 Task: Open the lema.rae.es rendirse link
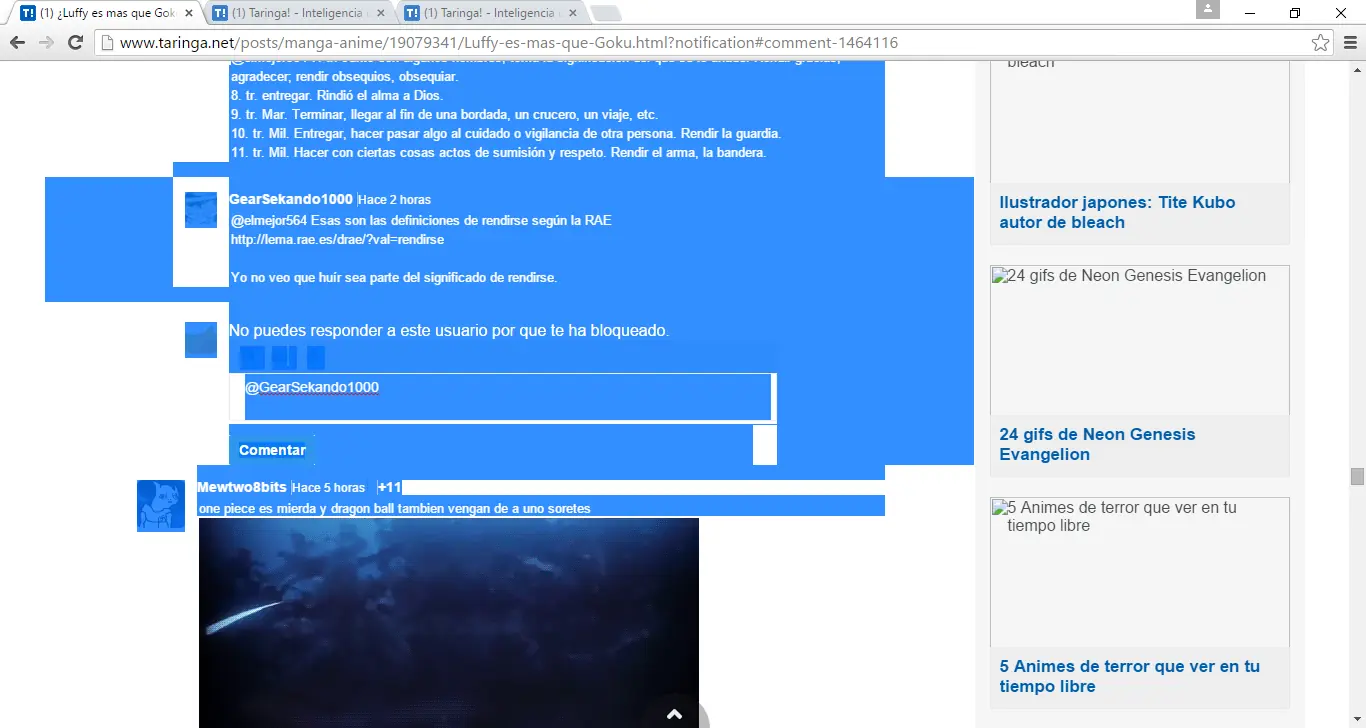337,240
